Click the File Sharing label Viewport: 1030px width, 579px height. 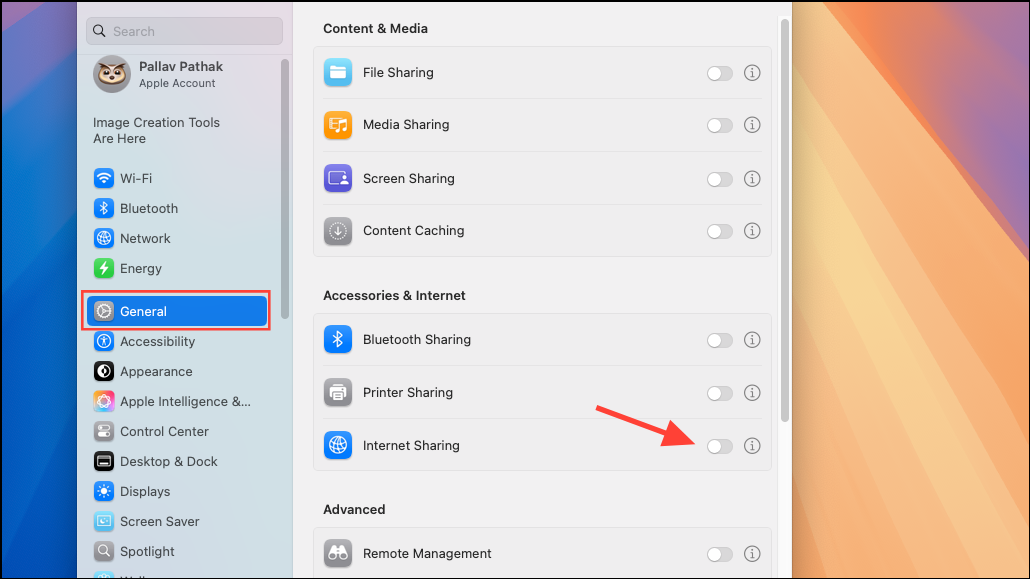[398, 72]
